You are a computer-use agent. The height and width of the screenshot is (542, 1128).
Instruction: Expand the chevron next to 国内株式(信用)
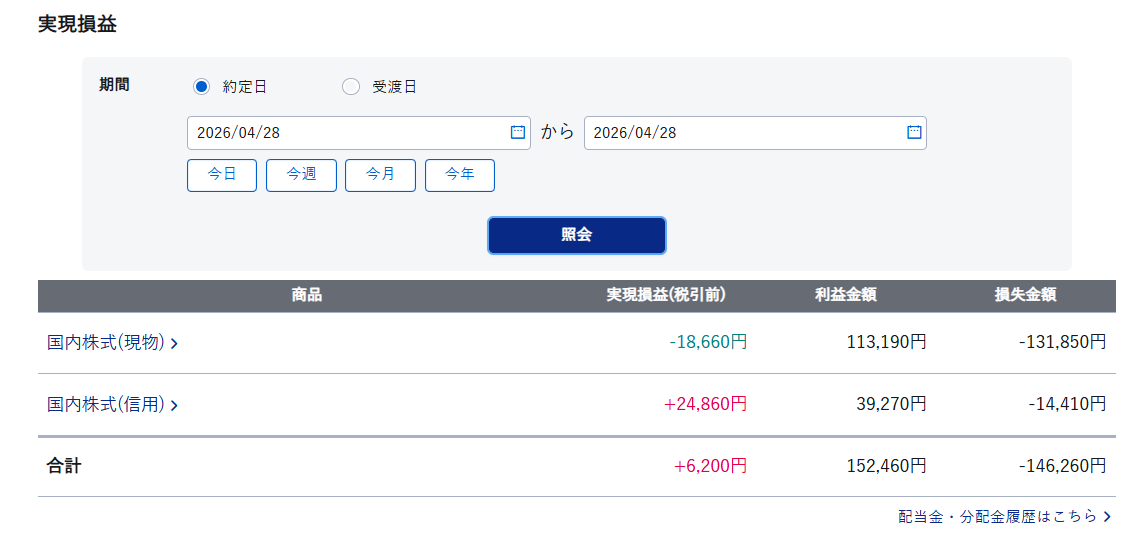pyautogui.click(x=174, y=406)
